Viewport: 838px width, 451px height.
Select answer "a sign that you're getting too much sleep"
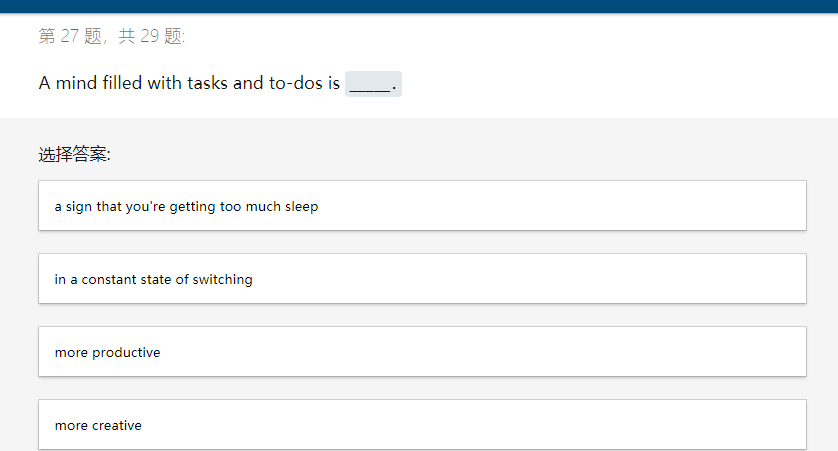(422, 206)
